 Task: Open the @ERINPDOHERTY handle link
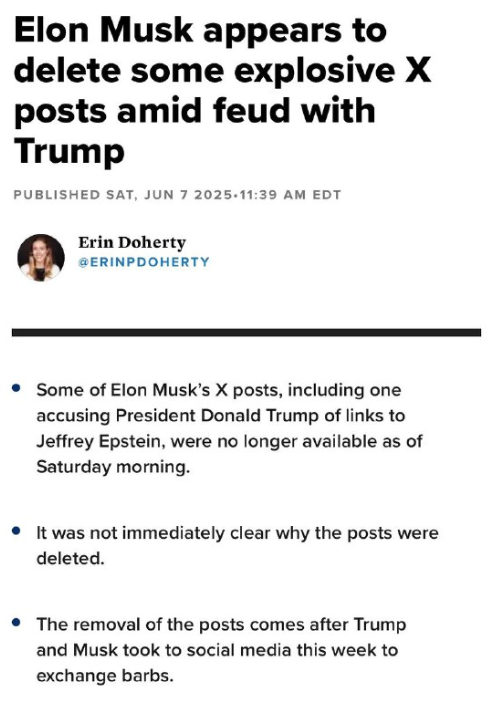pyautogui.click(x=144, y=262)
